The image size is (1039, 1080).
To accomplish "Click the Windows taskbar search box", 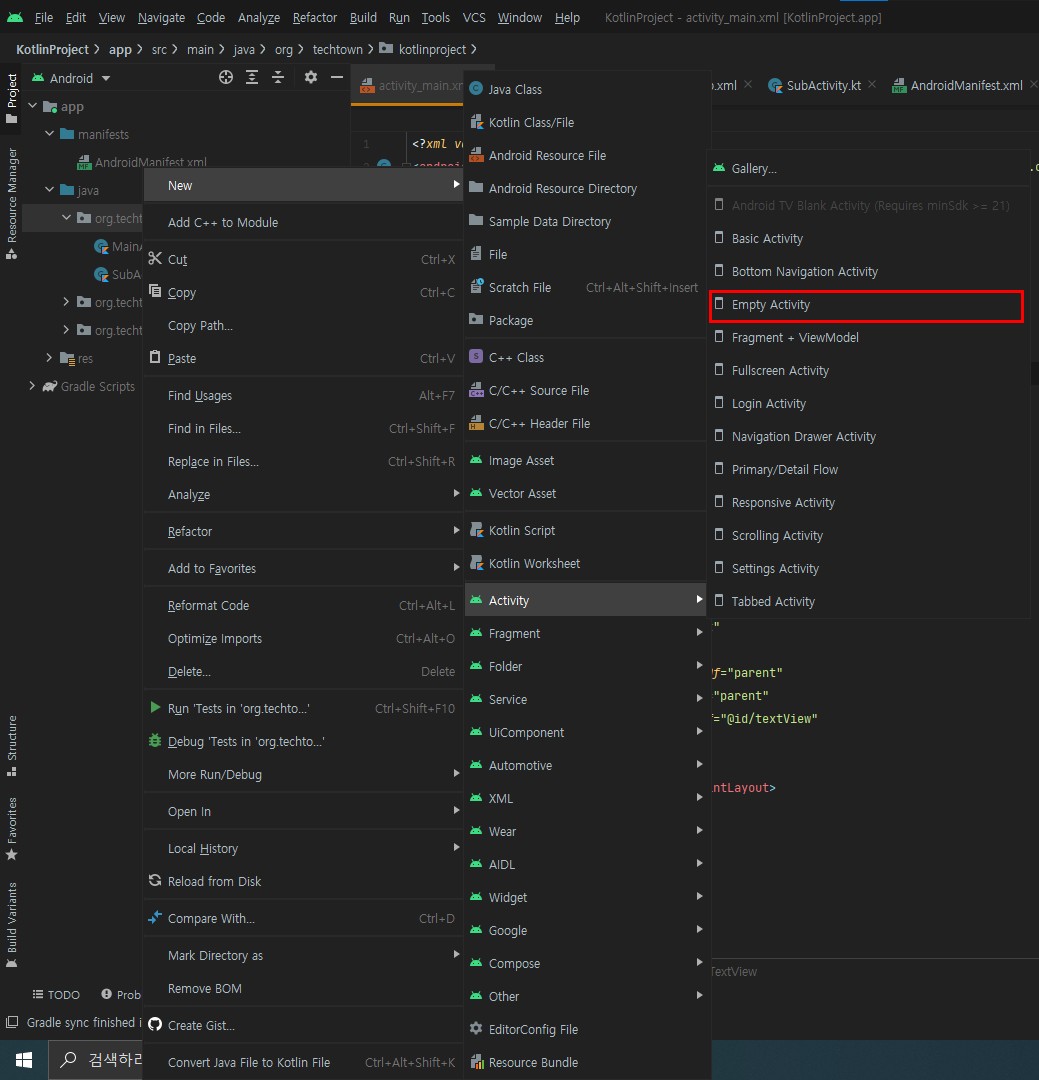I will tap(96, 1059).
